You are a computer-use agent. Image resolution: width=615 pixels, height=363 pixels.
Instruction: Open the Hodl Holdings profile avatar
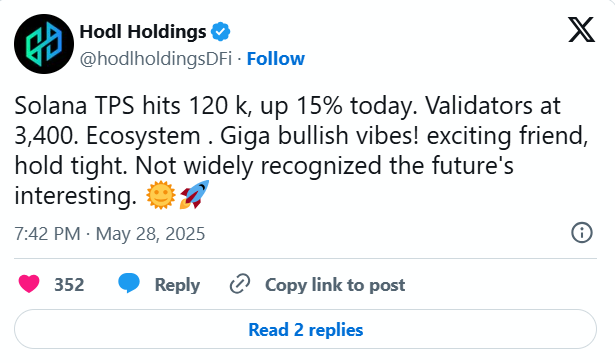coord(44,44)
